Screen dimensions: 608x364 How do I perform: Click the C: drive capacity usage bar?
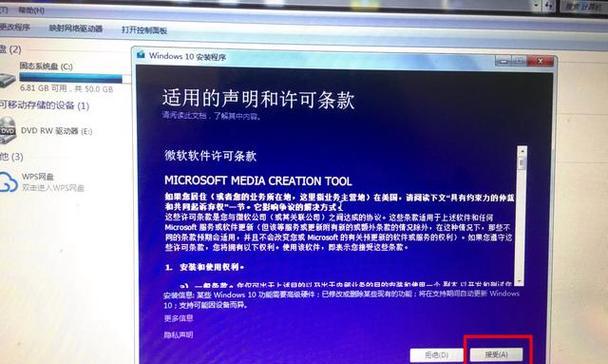click(x=71, y=78)
